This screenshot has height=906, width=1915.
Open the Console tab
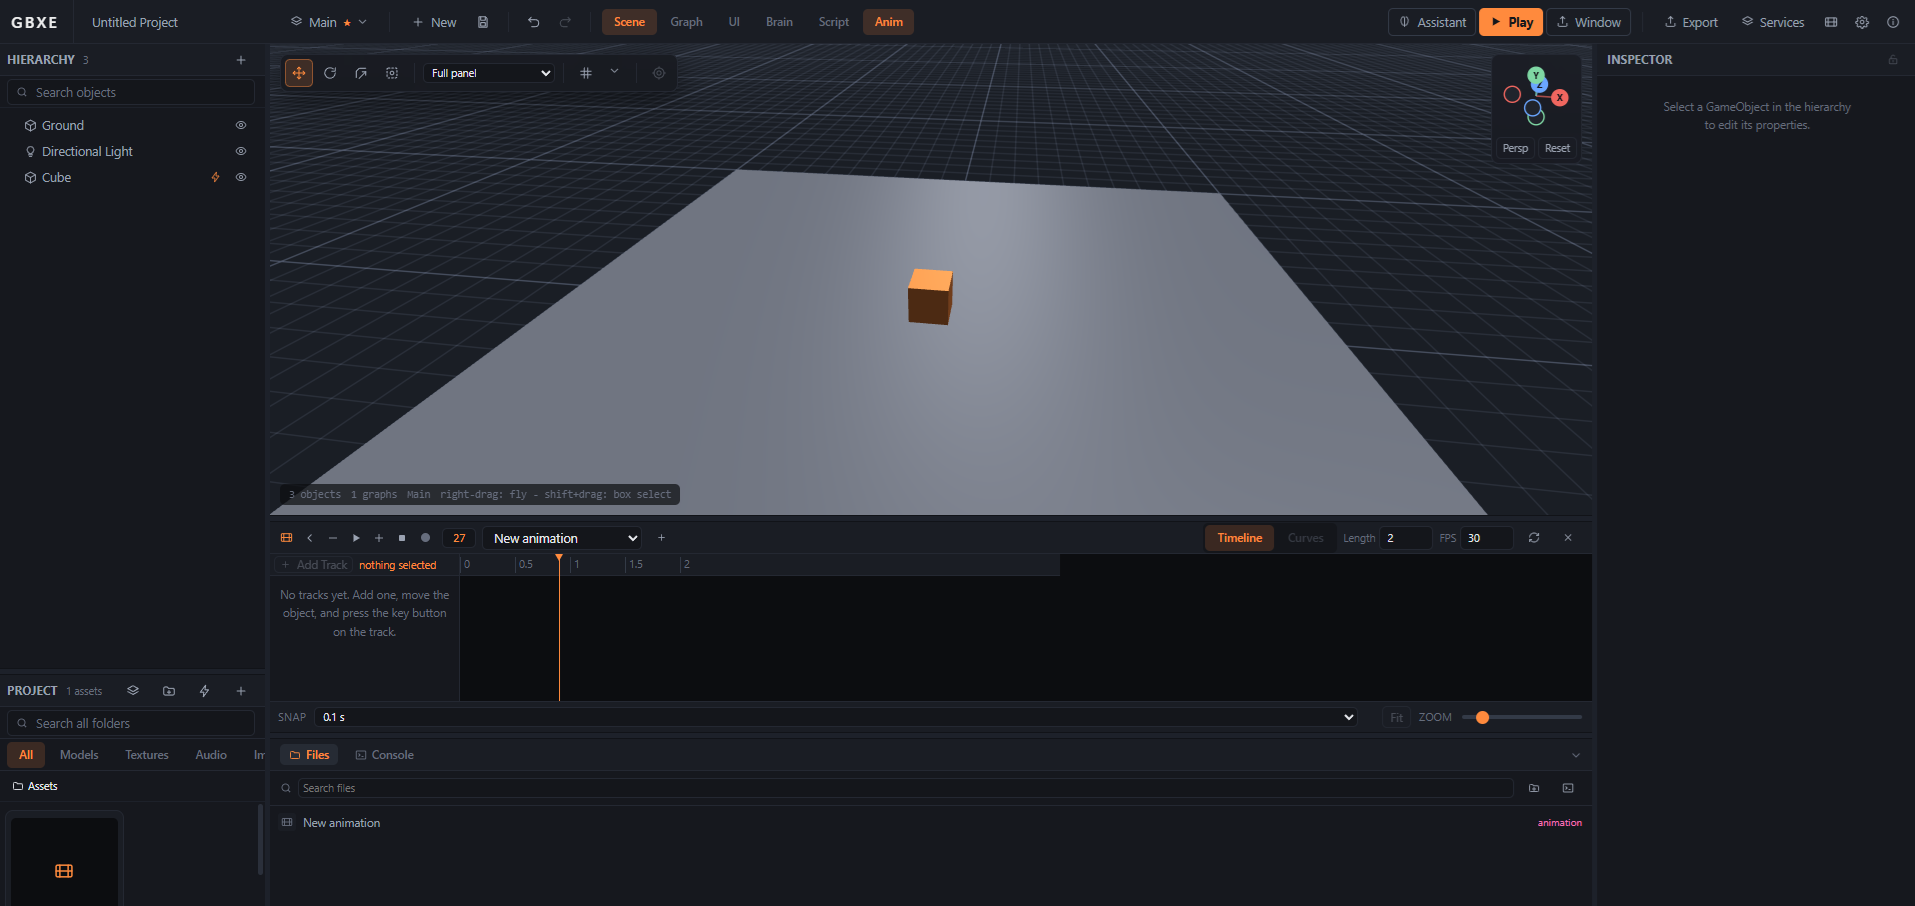pos(385,755)
